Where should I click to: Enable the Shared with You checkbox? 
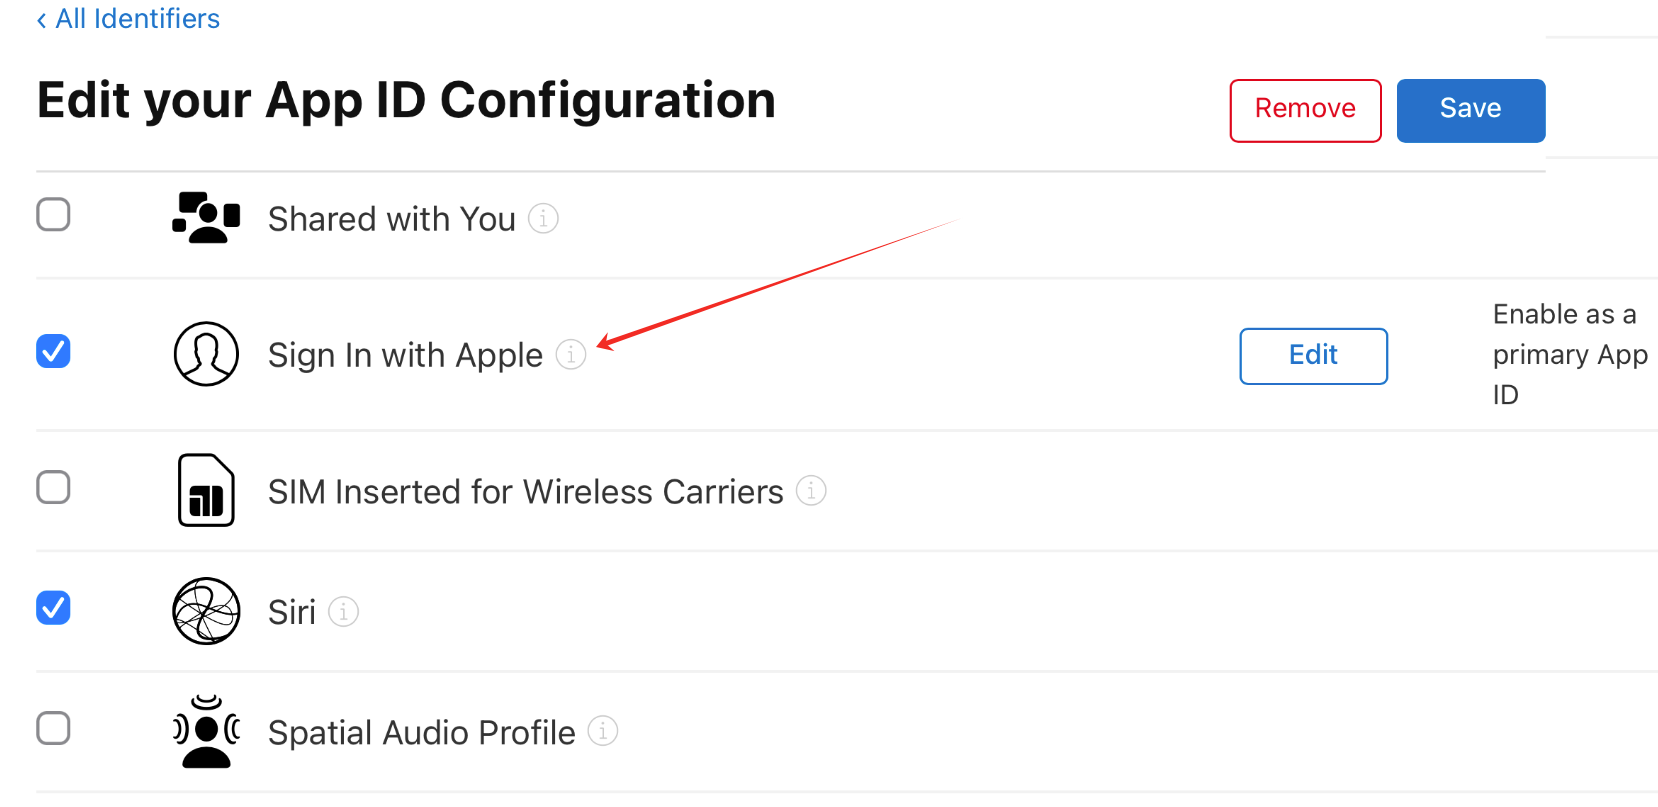tap(53, 214)
